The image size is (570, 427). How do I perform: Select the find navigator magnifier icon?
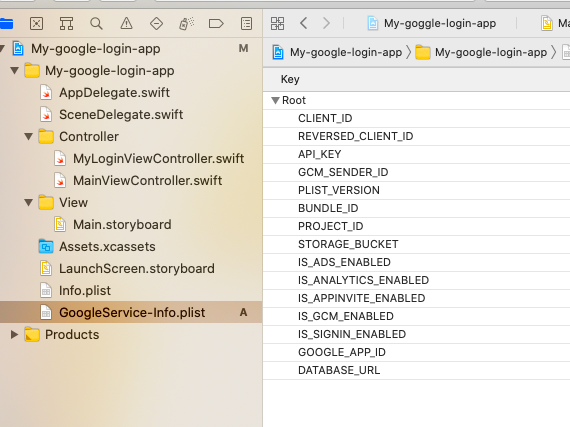[x=96, y=24]
